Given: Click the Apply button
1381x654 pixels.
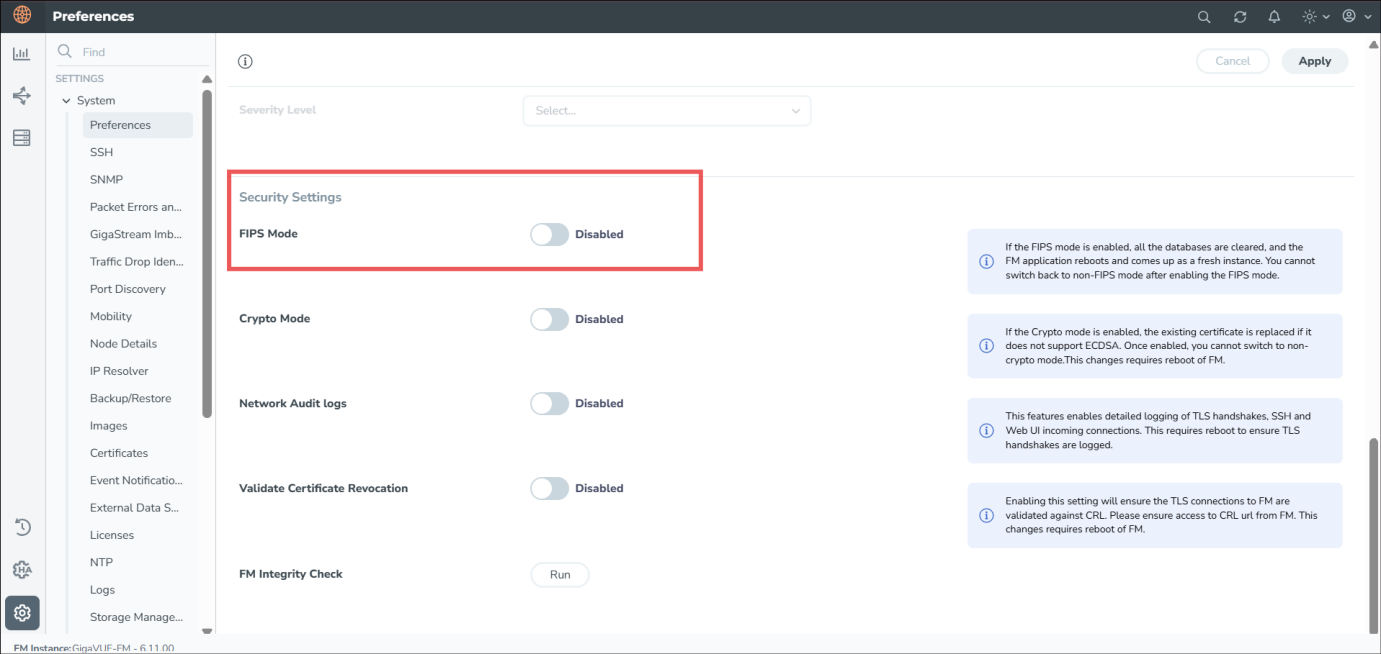Looking at the screenshot, I should point(1314,61).
